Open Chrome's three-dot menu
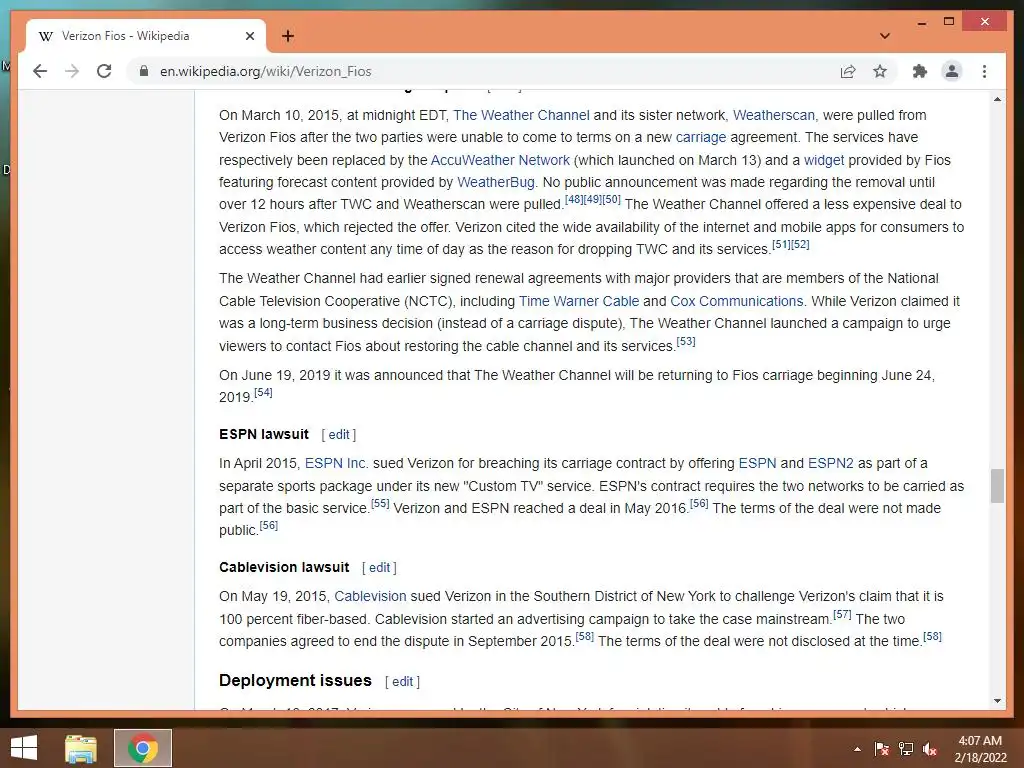 coord(984,71)
